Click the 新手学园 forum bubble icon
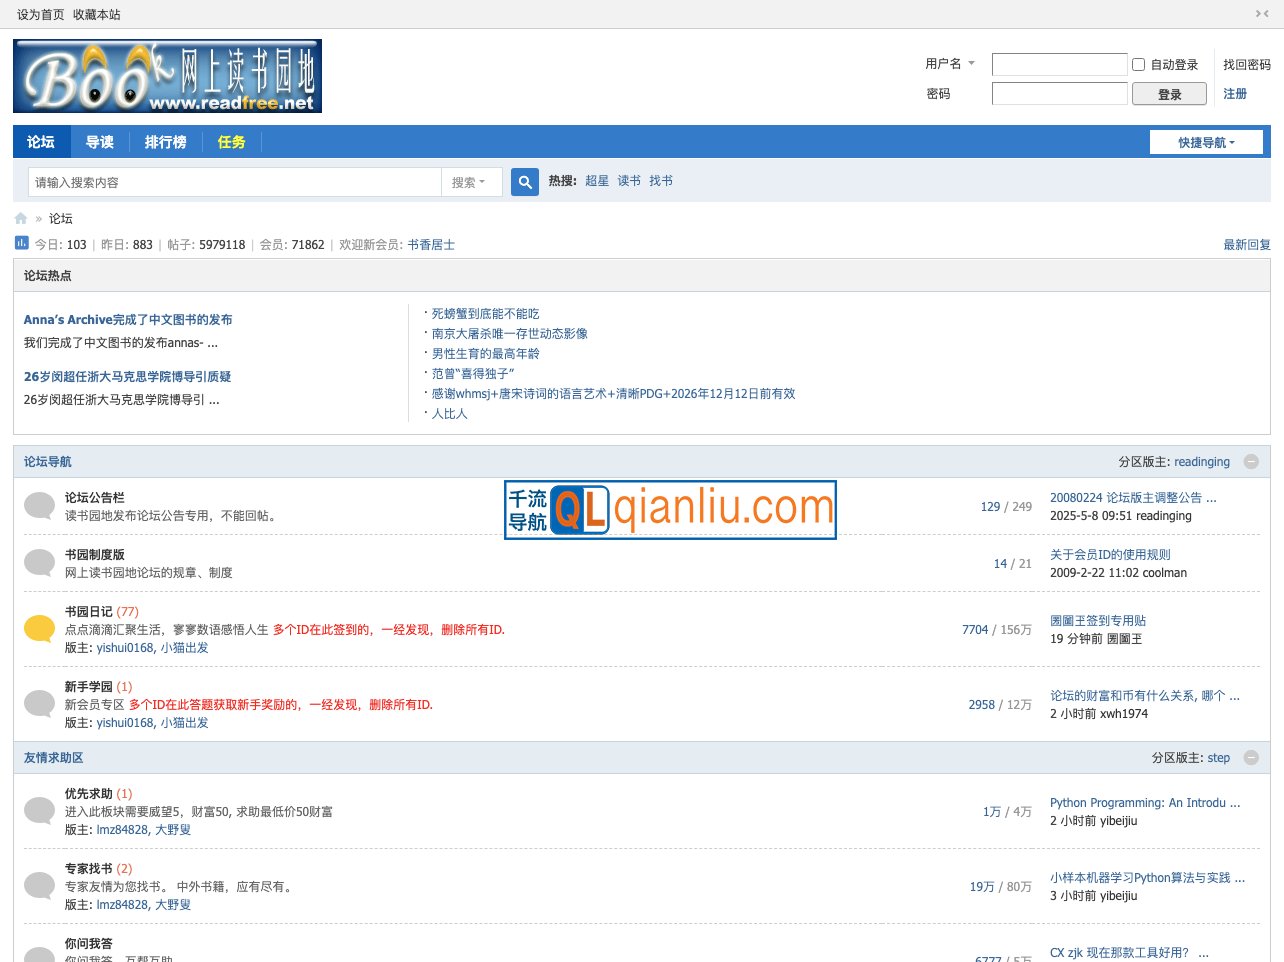The height and width of the screenshot is (962, 1284). coord(39,704)
